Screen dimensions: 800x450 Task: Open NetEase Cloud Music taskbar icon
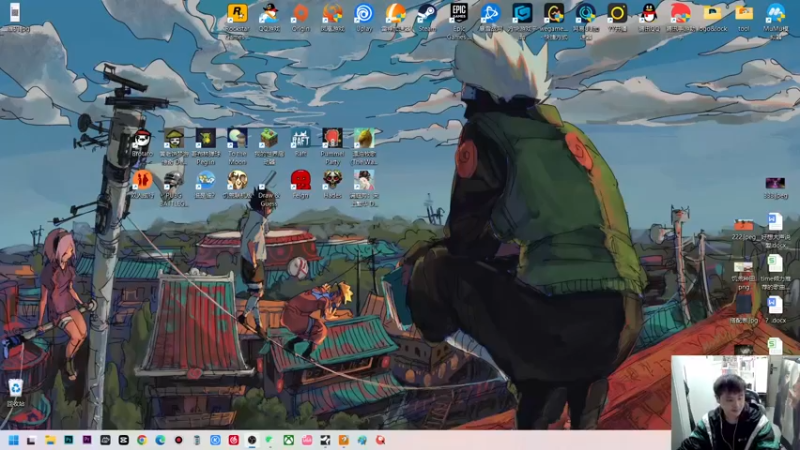[234, 440]
